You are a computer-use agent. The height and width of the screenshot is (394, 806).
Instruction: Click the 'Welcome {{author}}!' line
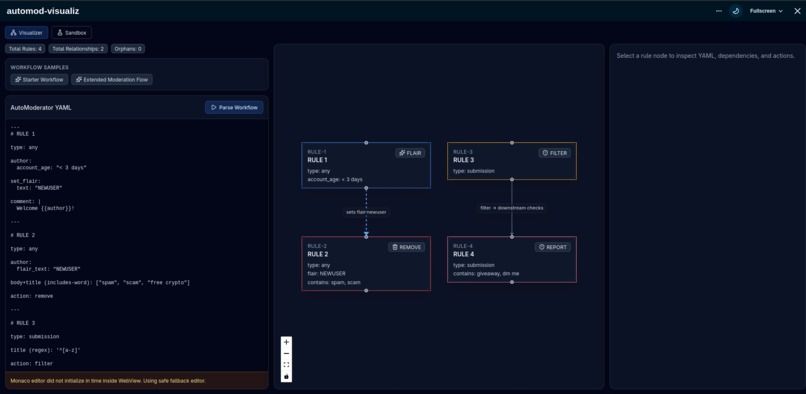point(45,208)
